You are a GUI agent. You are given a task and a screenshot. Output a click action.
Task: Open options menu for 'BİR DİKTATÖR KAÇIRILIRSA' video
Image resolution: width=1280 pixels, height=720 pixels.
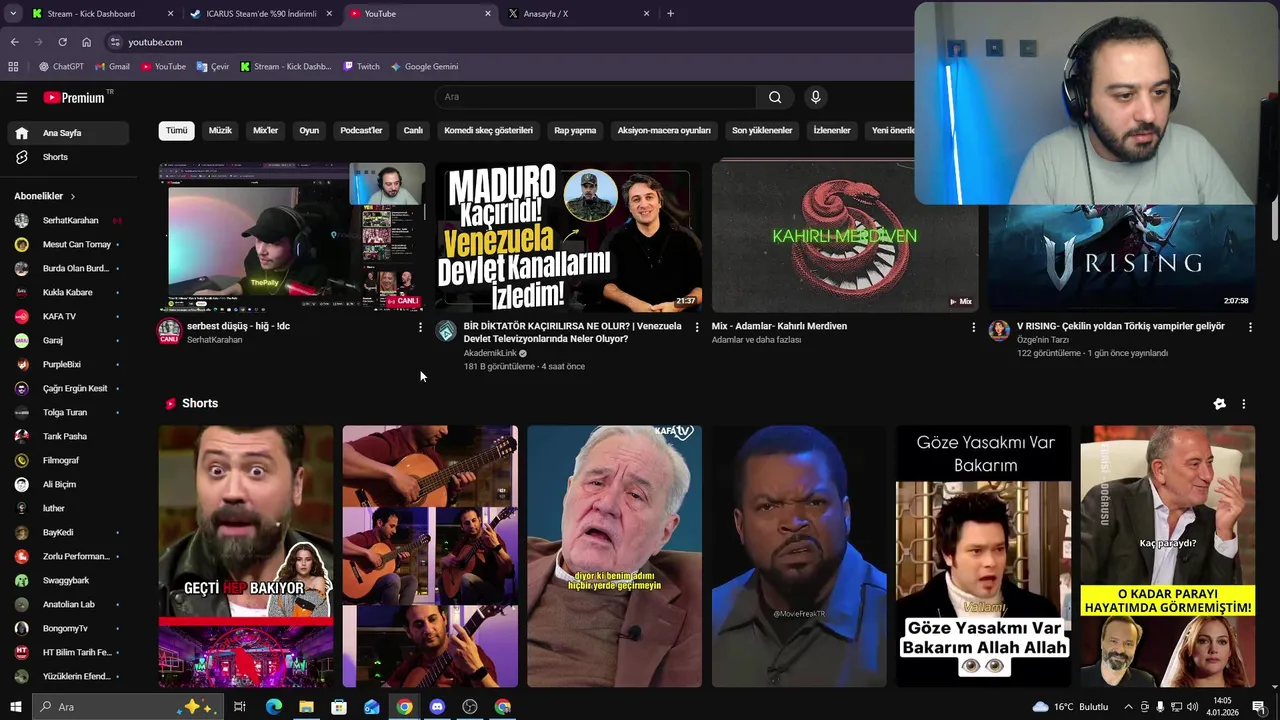[x=697, y=327]
